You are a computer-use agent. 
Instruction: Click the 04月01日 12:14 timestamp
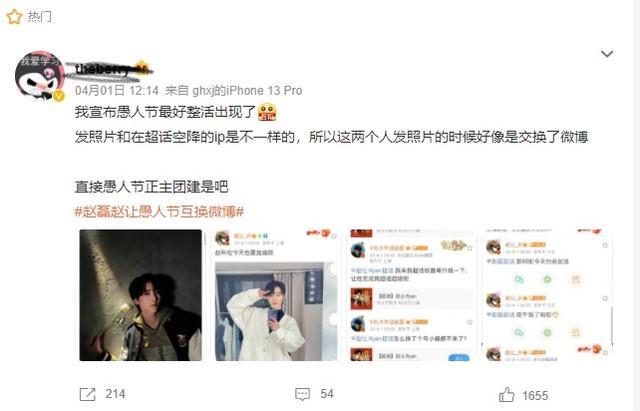tap(117, 91)
